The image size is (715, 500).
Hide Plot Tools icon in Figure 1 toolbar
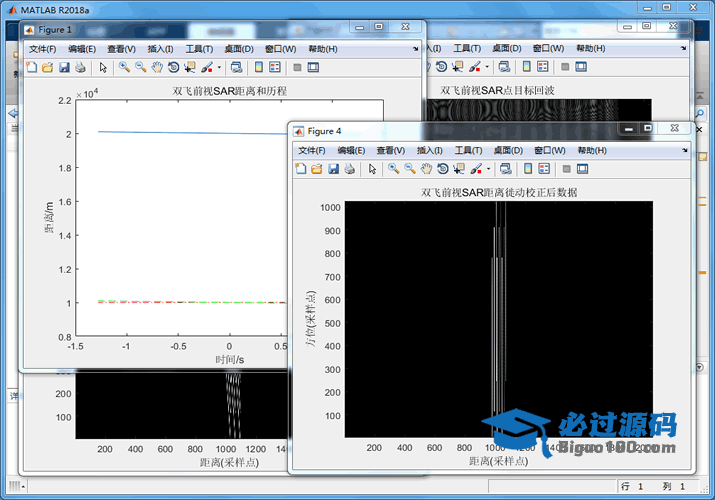click(x=297, y=67)
